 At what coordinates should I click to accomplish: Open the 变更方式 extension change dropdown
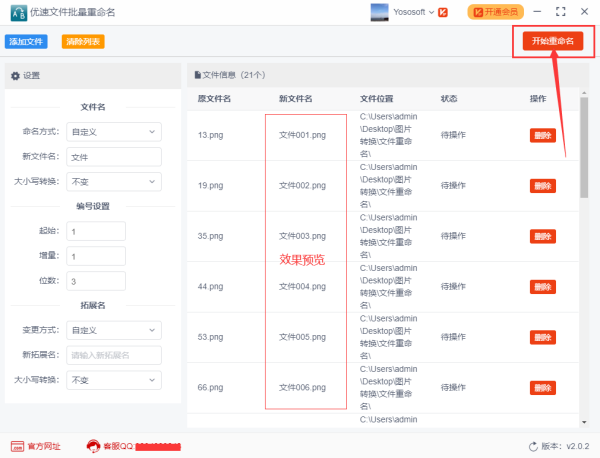pos(113,330)
